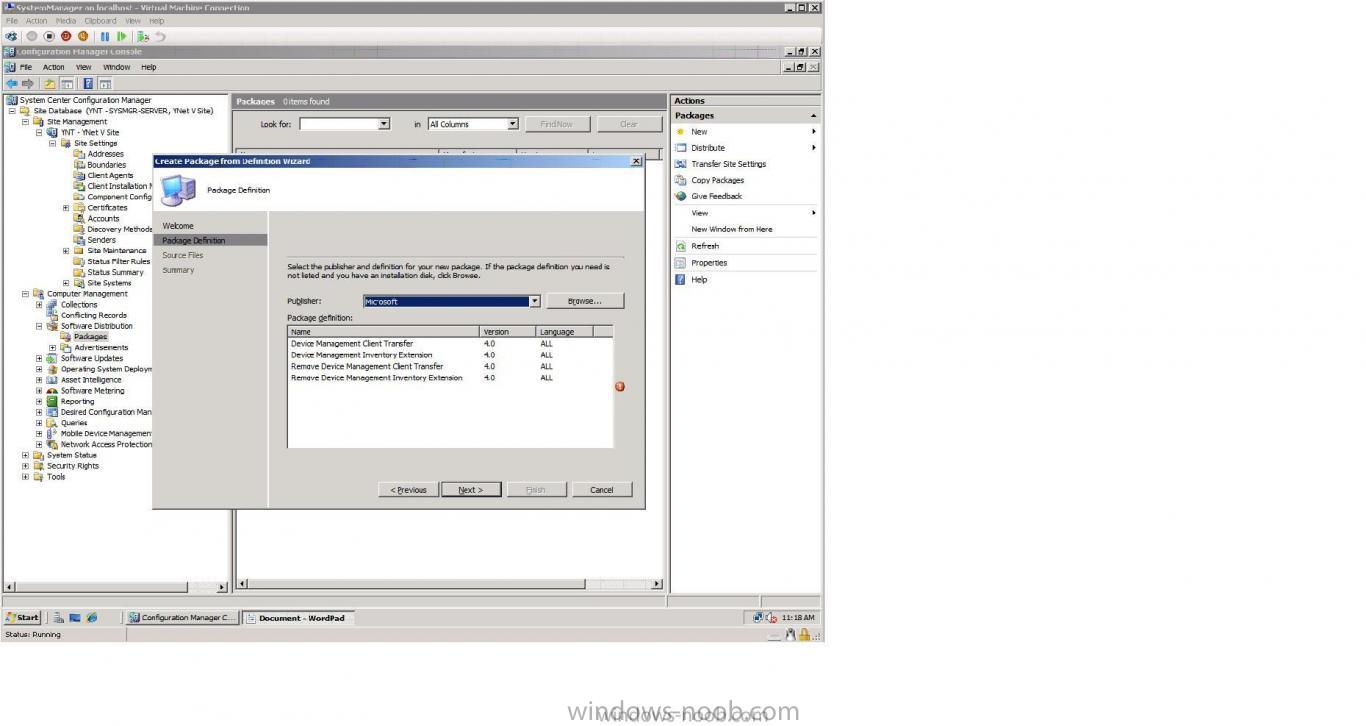Viewport: 1366px width, 726px height.
Task: Select Device Management Client Transfer definition
Action: (x=352, y=344)
